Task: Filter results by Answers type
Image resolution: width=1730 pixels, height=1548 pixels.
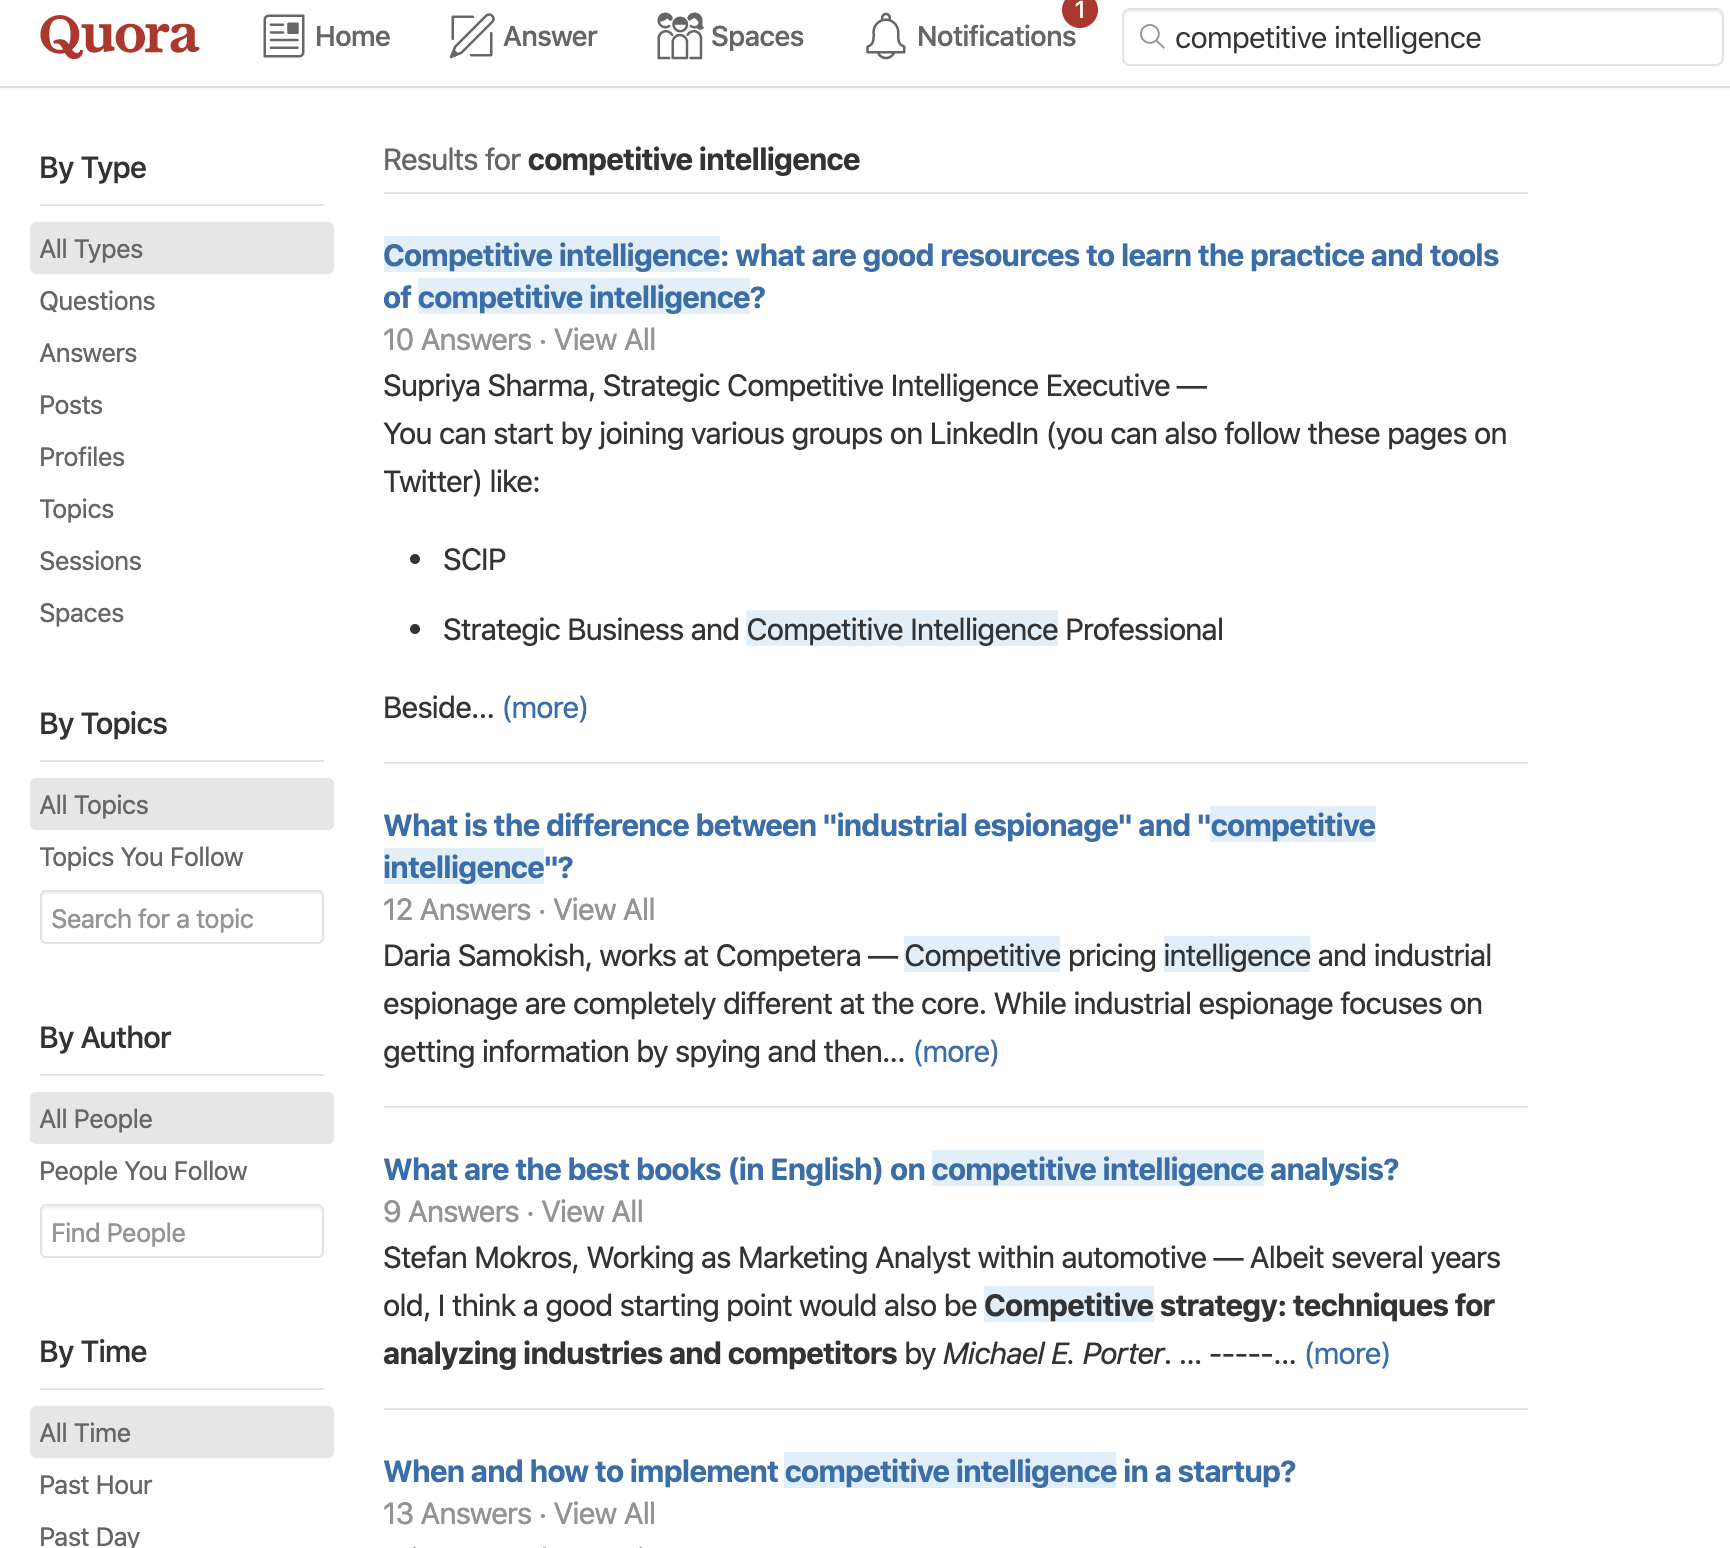Action: pyautogui.click(x=88, y=353)
